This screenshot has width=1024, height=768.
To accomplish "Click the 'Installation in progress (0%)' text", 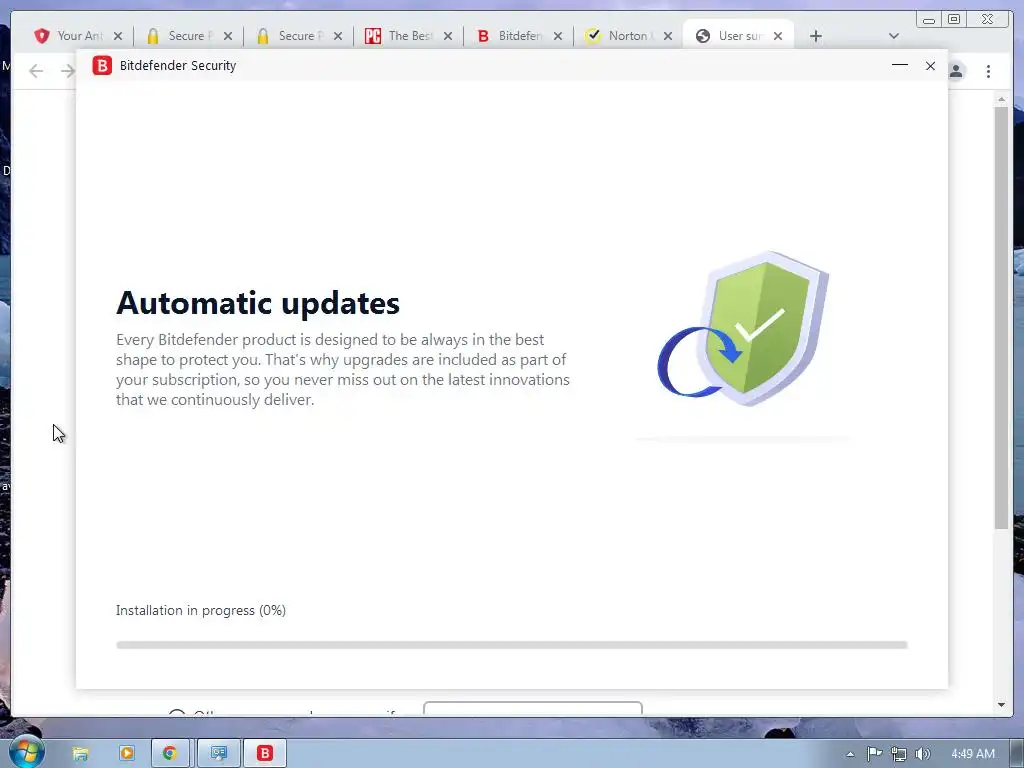I will point(200,610).
